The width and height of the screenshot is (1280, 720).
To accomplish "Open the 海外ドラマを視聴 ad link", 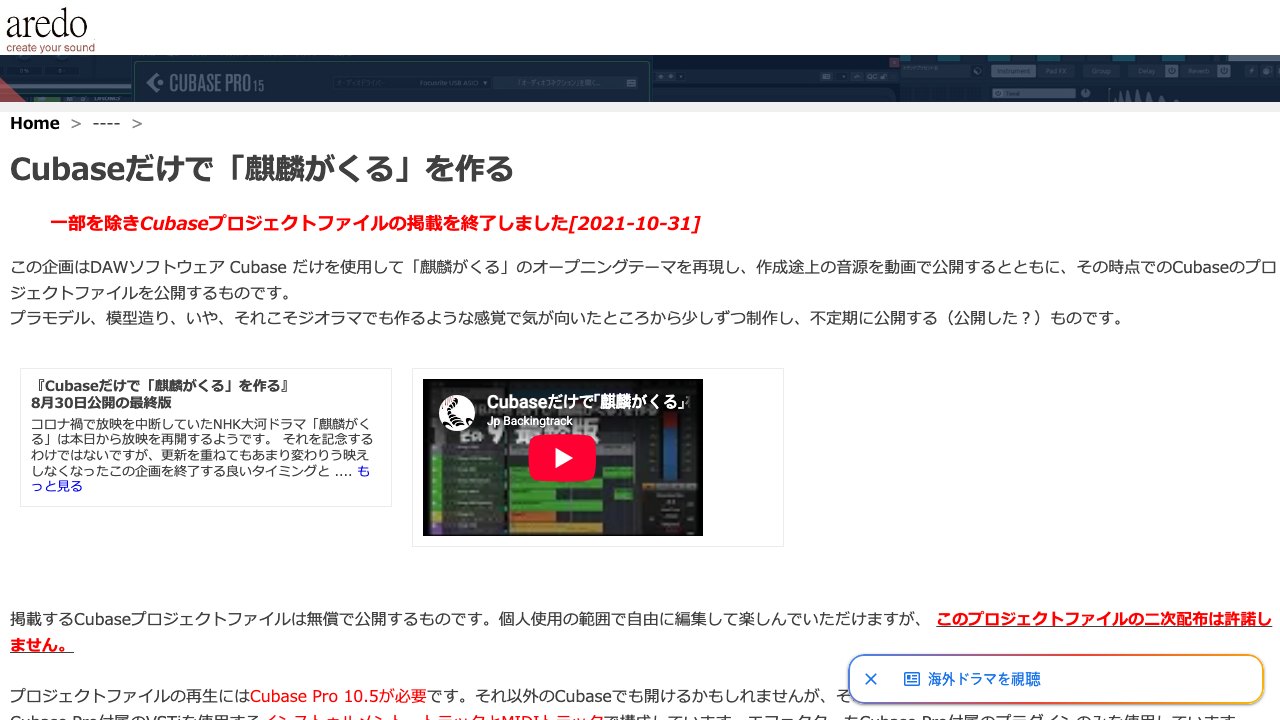I will (x=984, y=679).
